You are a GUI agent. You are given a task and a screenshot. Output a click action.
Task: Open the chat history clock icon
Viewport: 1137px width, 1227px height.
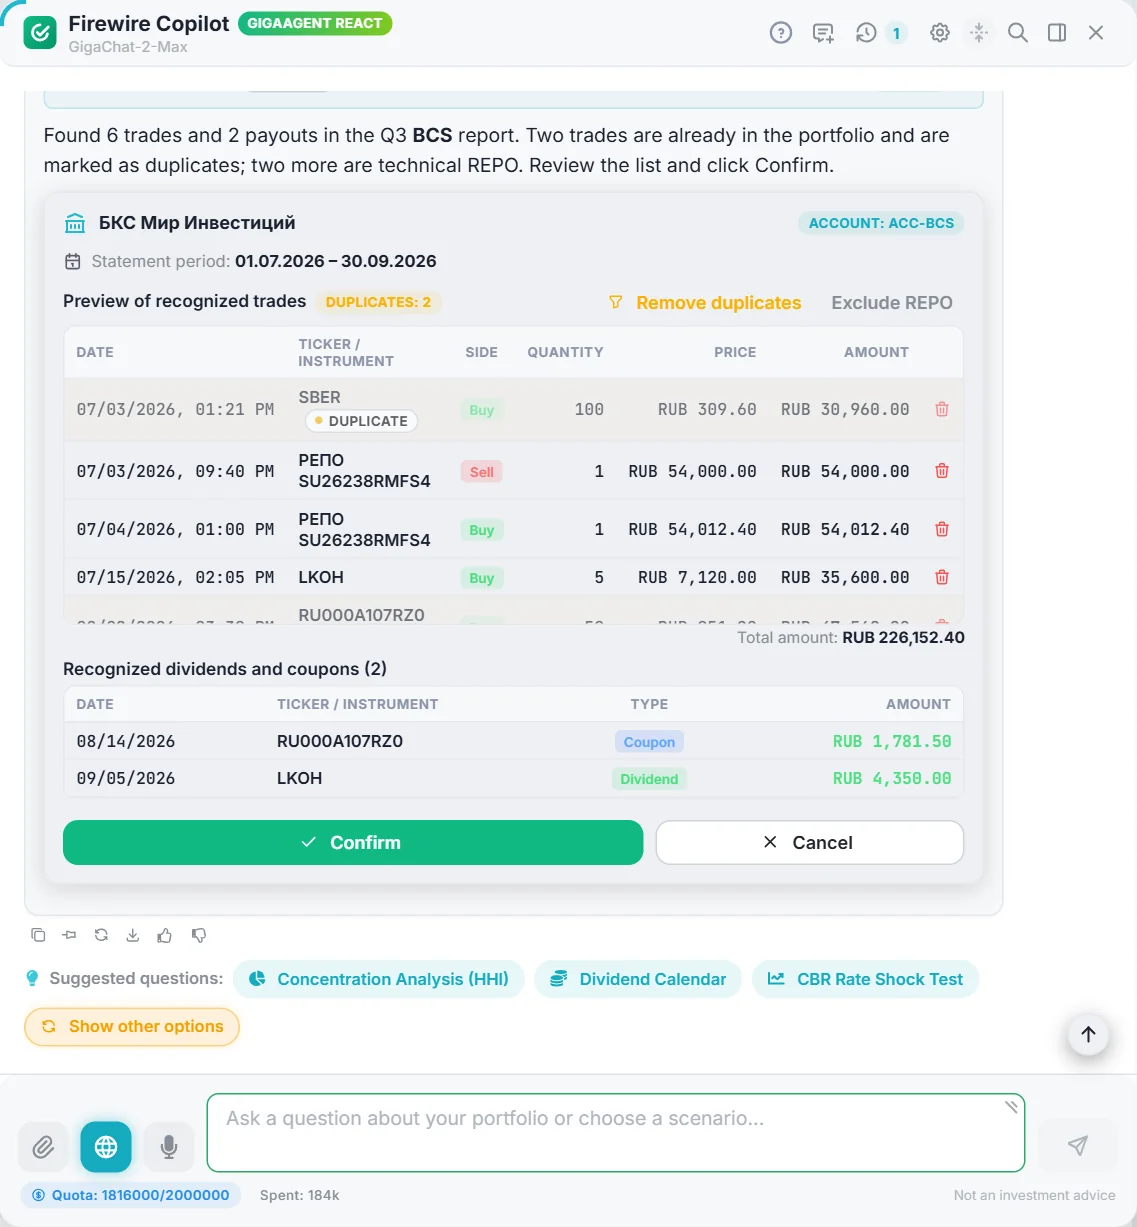pos(866,33)
